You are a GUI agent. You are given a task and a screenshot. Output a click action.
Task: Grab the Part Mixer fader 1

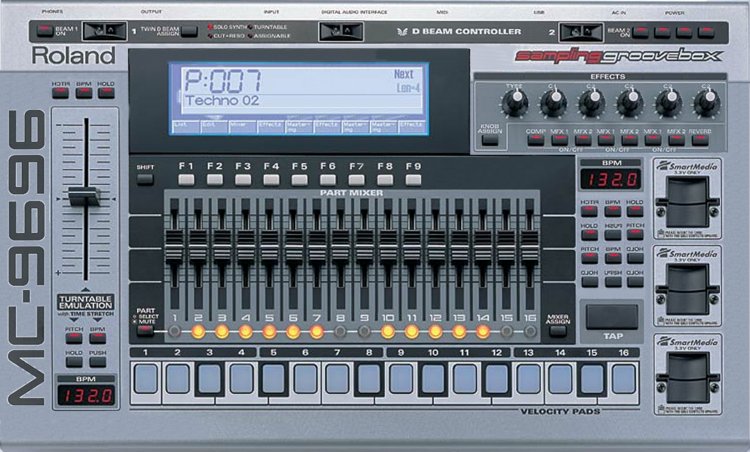click(174, 245)
